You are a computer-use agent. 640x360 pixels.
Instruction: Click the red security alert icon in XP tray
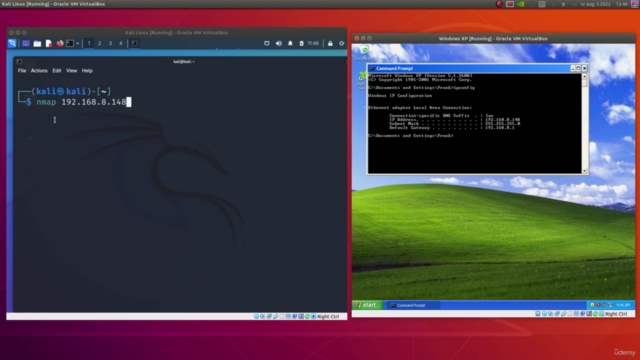[x=598, y=305]
